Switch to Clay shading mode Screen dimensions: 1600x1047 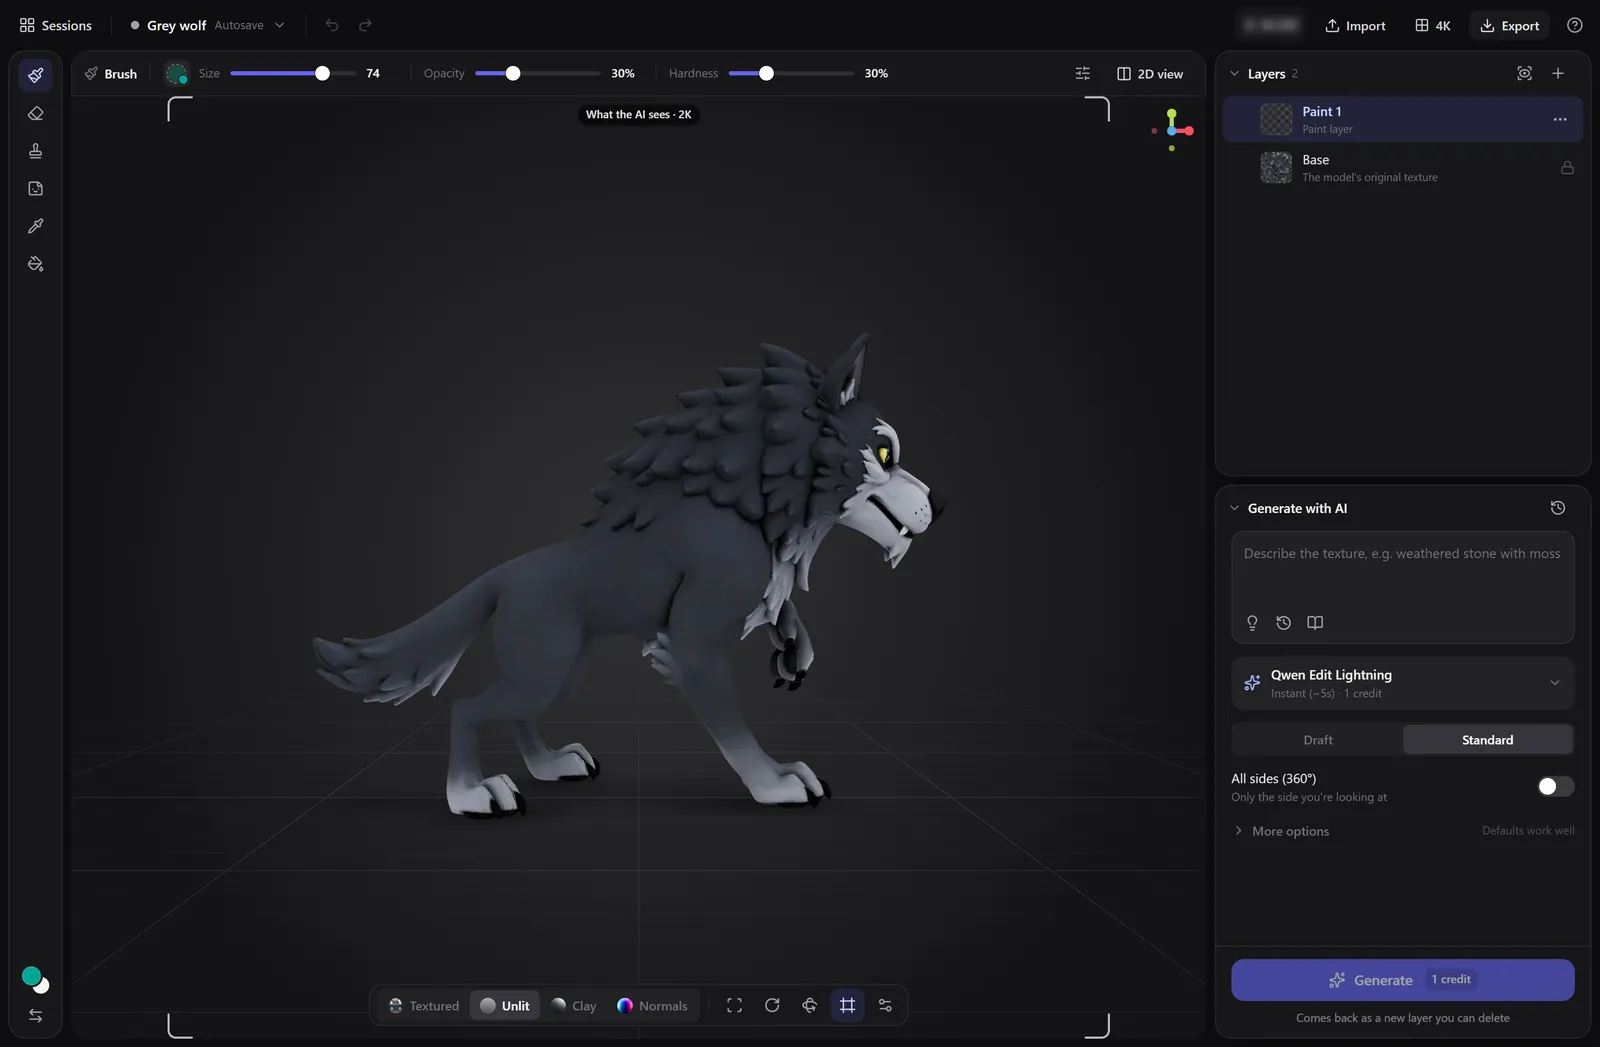[574, 1005]
